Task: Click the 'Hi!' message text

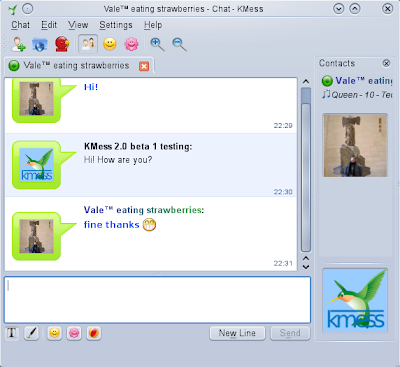Action: tap(91, 87)
